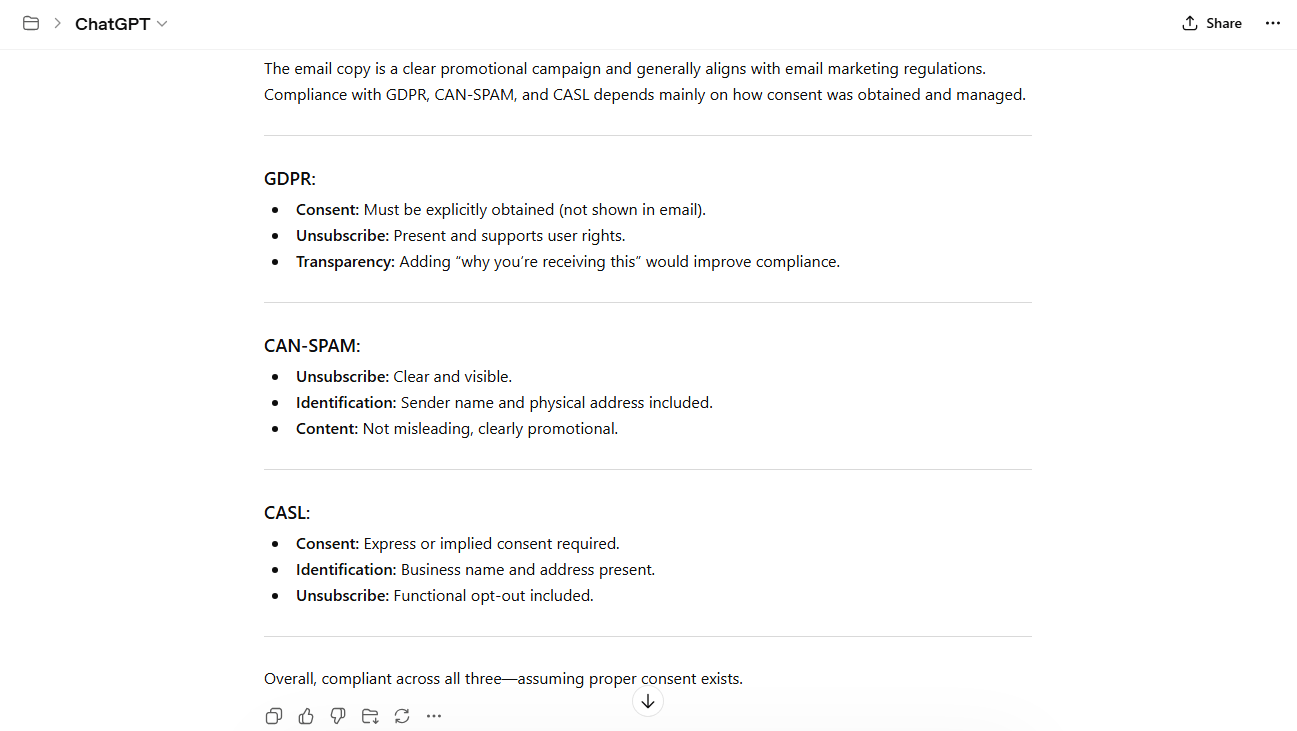Screen dimensions: 1297x731
Task: Share the conversation via Share button
Action: 1212,23
